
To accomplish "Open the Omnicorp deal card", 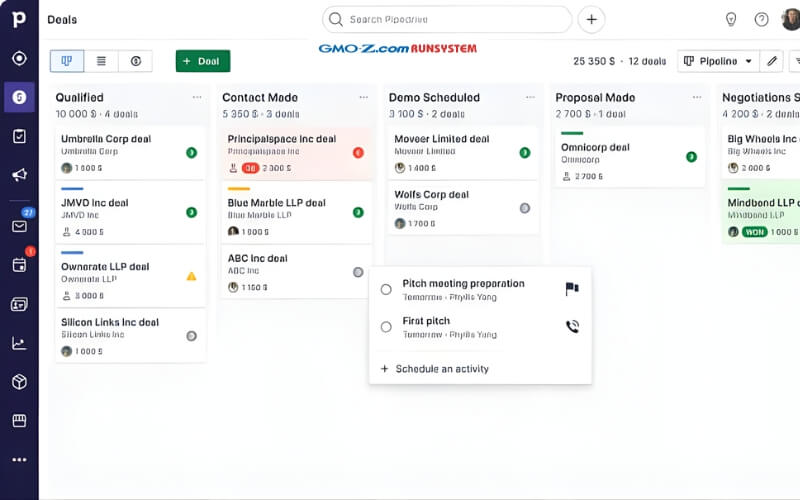I will 630,157.
